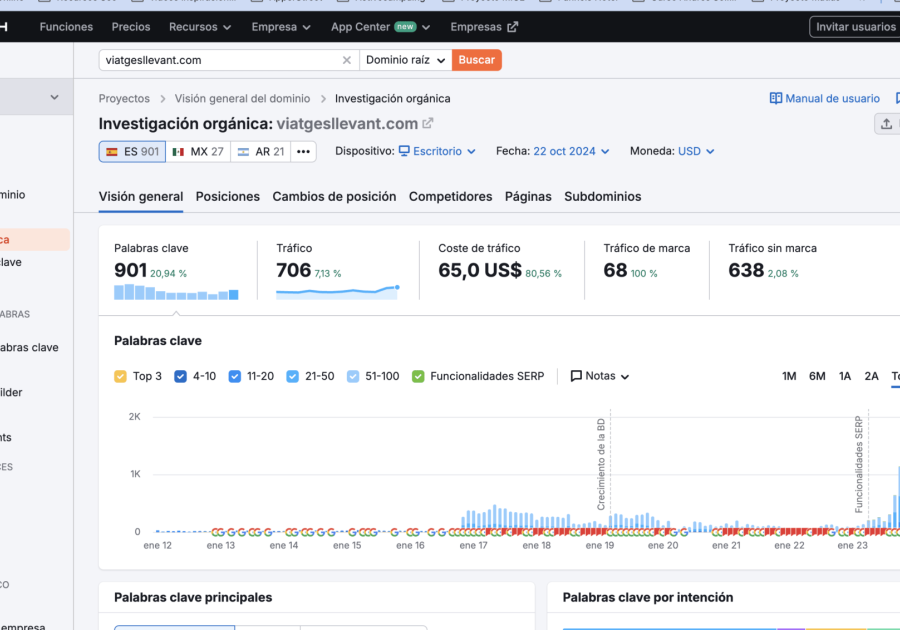Click the orange Buscar button

pos(476,60)
